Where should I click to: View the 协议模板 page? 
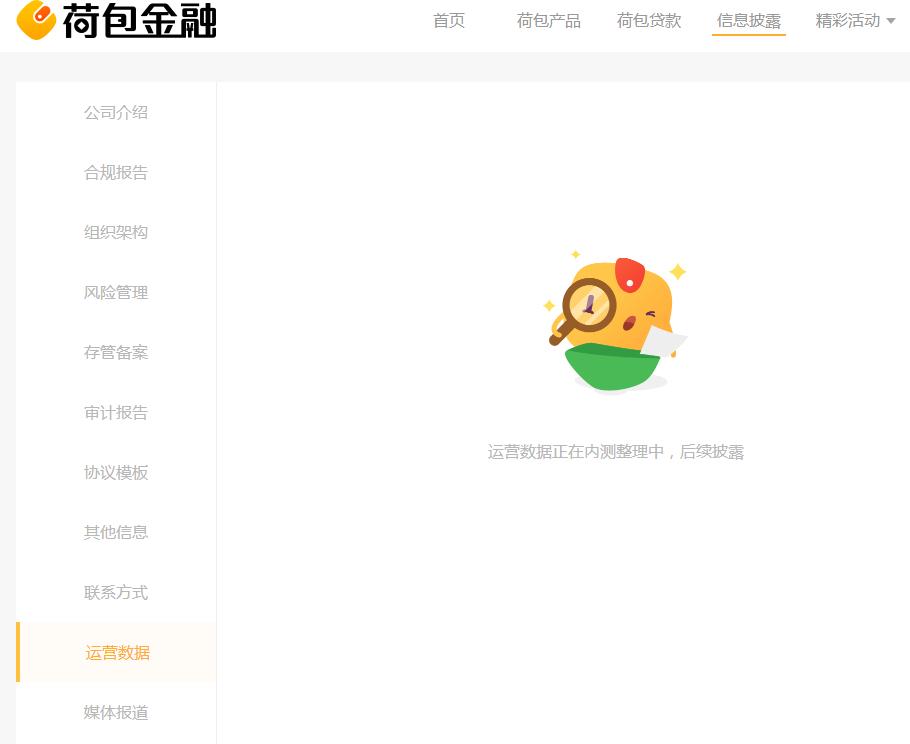point(116,472)
